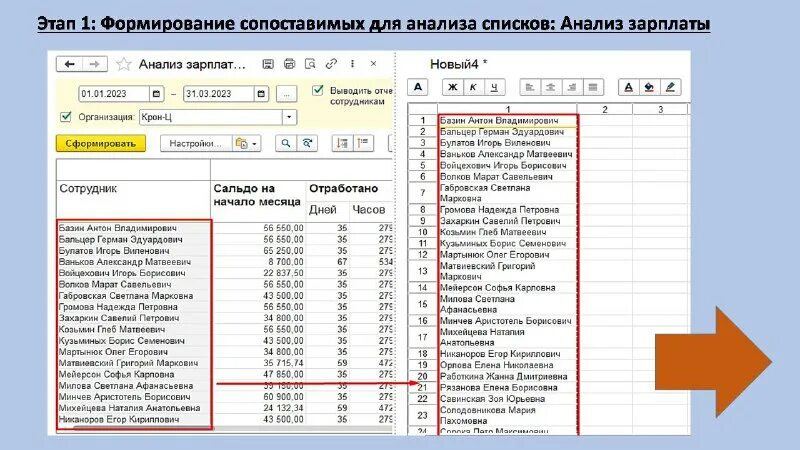800x450 pixels.
Task: Click saldo value 22 837,50 in report
Action: tap(283, 273)
